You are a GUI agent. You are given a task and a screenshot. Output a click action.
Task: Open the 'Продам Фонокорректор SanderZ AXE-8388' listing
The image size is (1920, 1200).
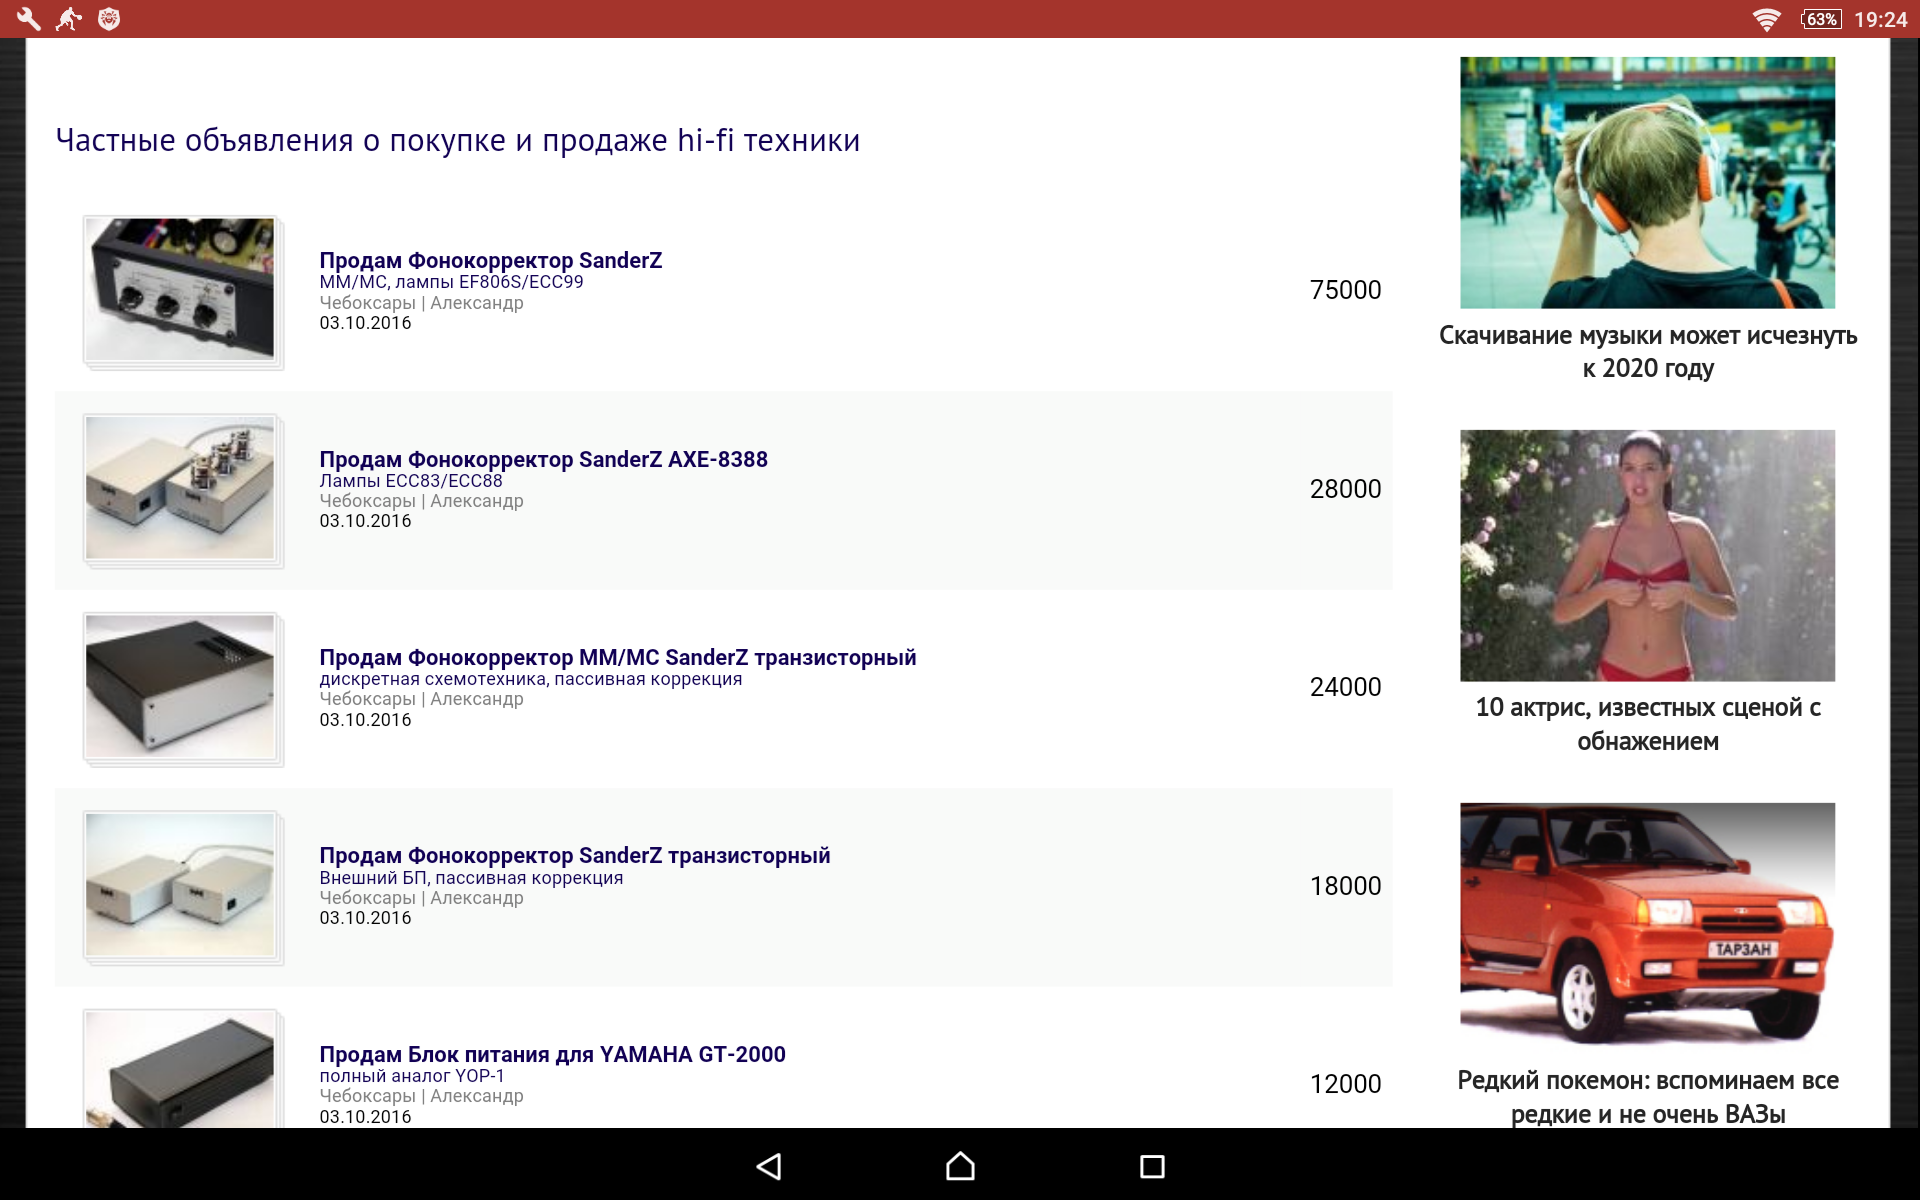tap(543, 459)
